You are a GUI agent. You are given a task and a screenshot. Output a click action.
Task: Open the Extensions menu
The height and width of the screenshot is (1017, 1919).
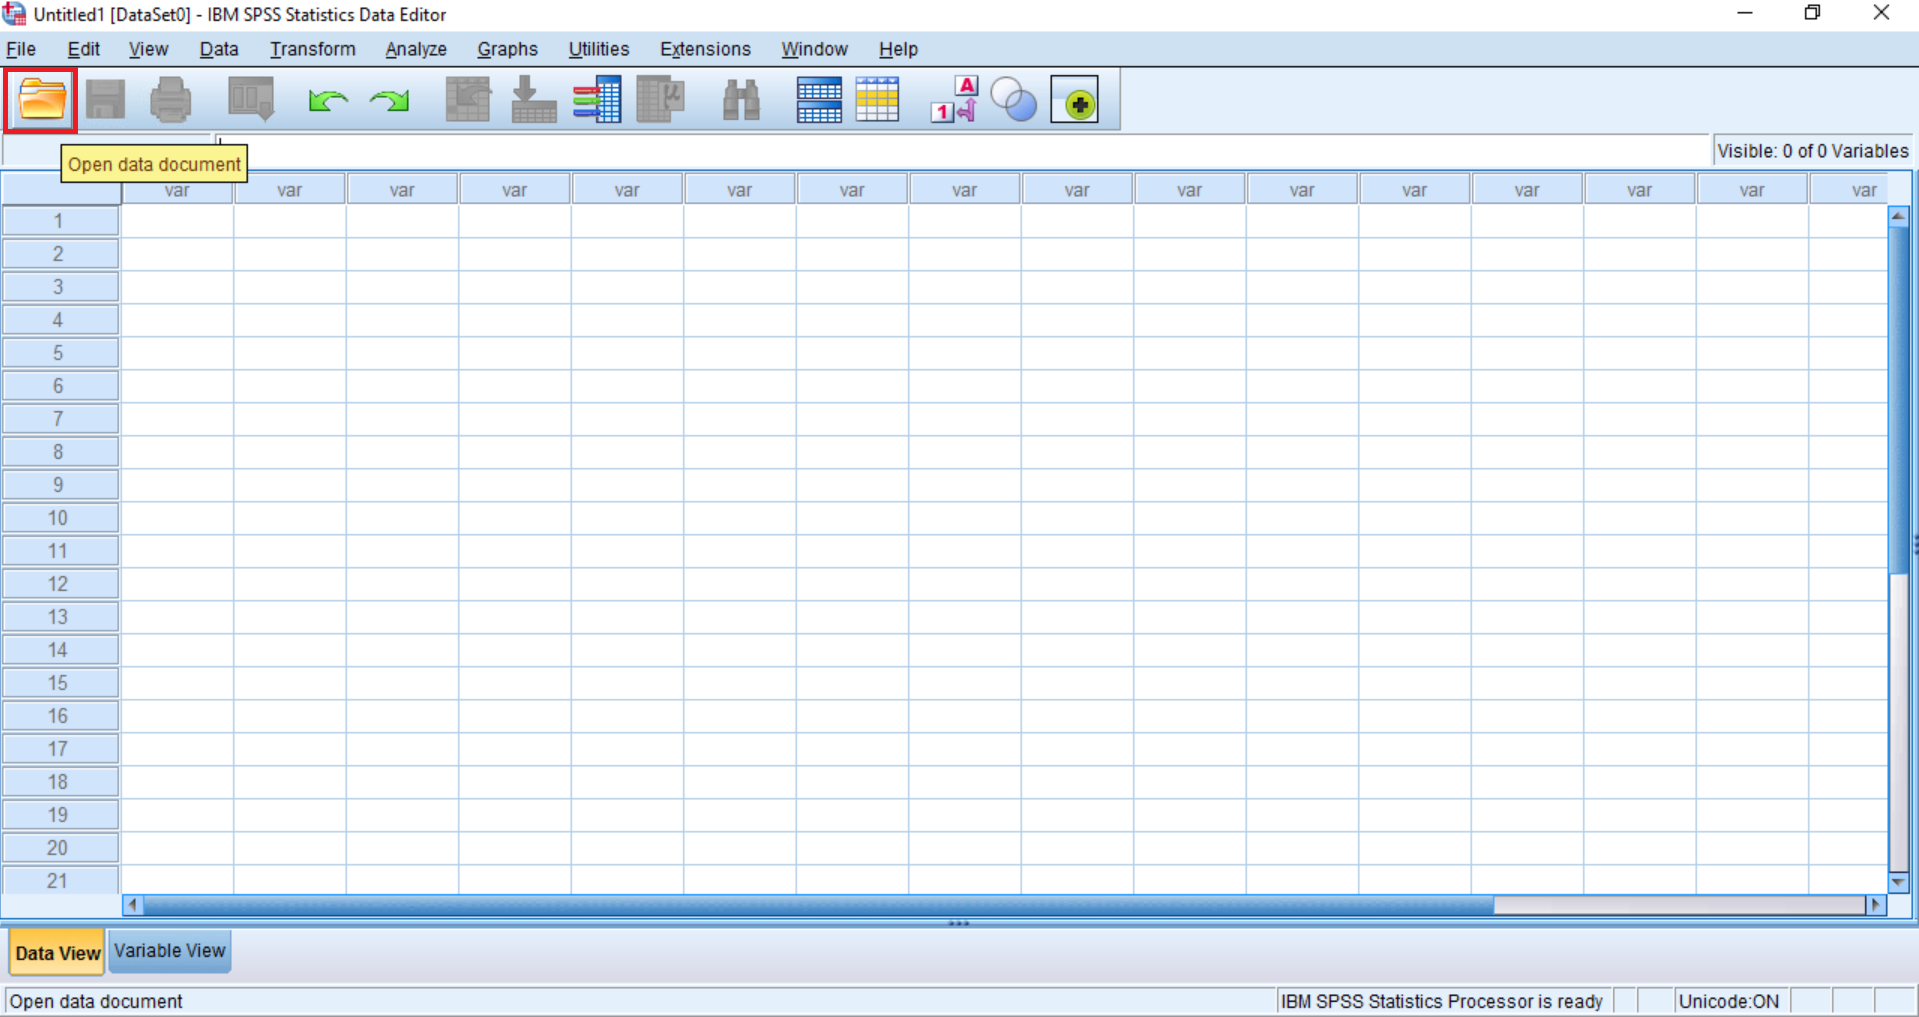click(x=705, y=49)
